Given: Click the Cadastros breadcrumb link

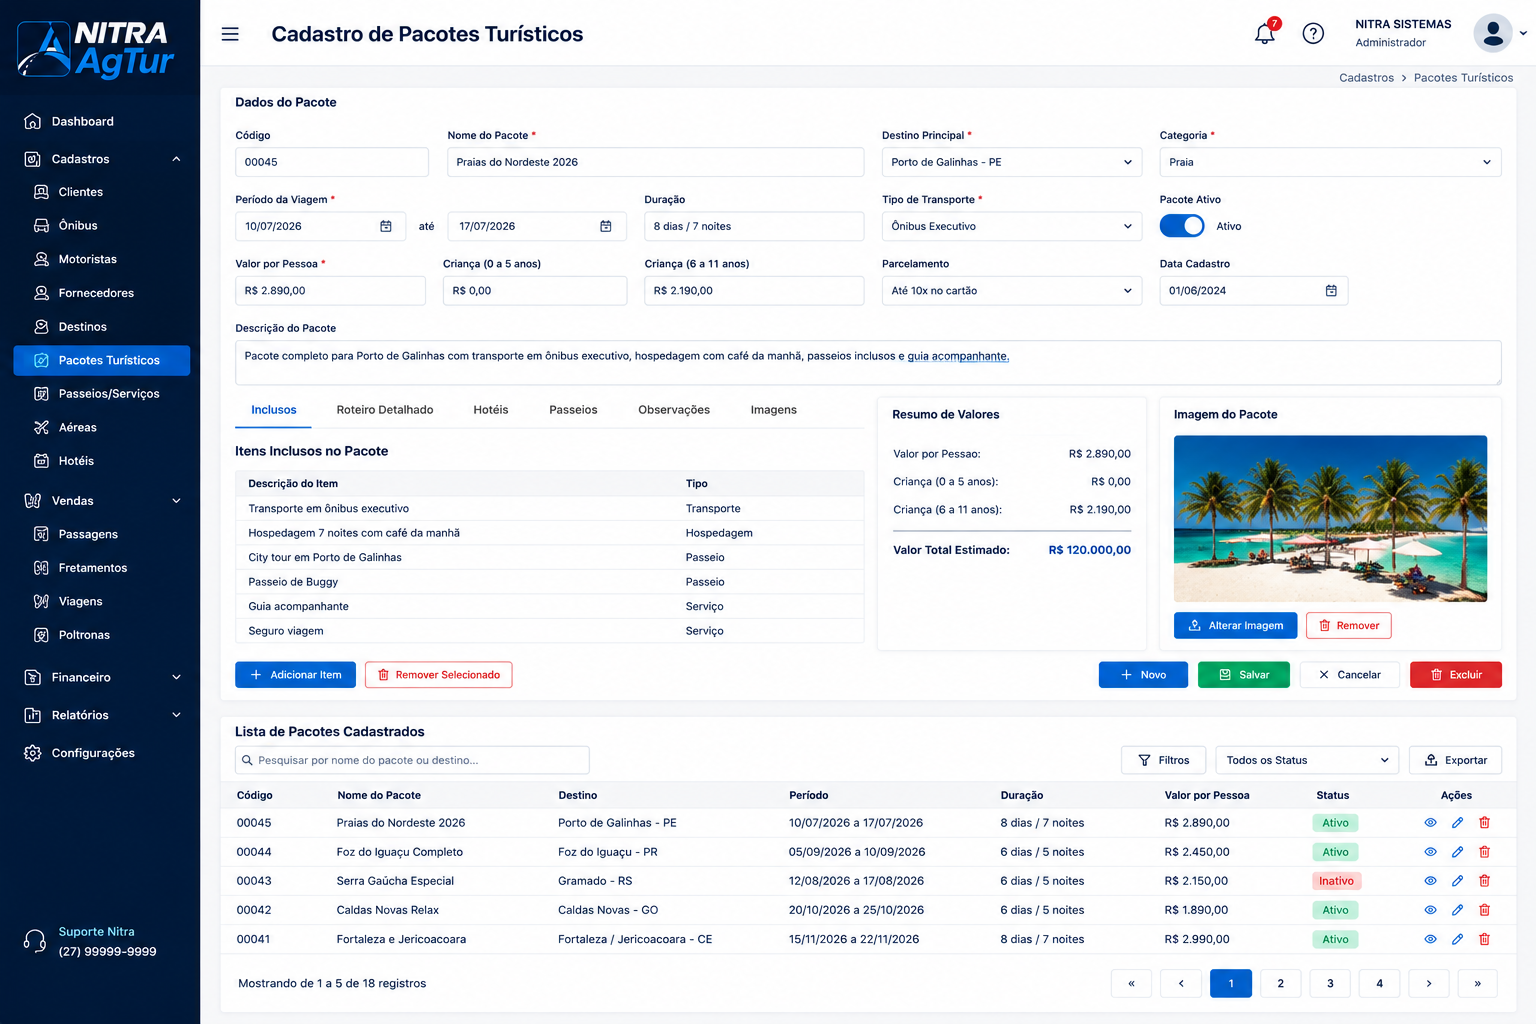Looking at the screenshot, I should tap(1366, 78).
